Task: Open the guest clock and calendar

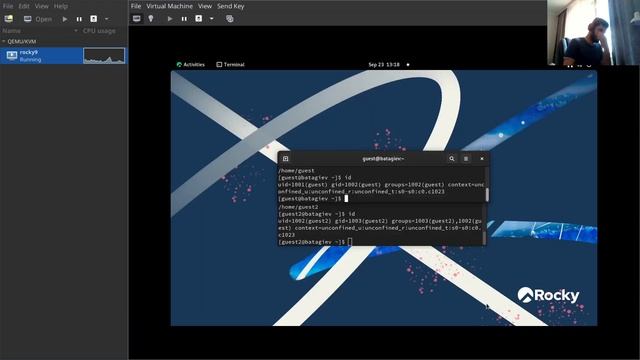Action: (x=384, y=64)
